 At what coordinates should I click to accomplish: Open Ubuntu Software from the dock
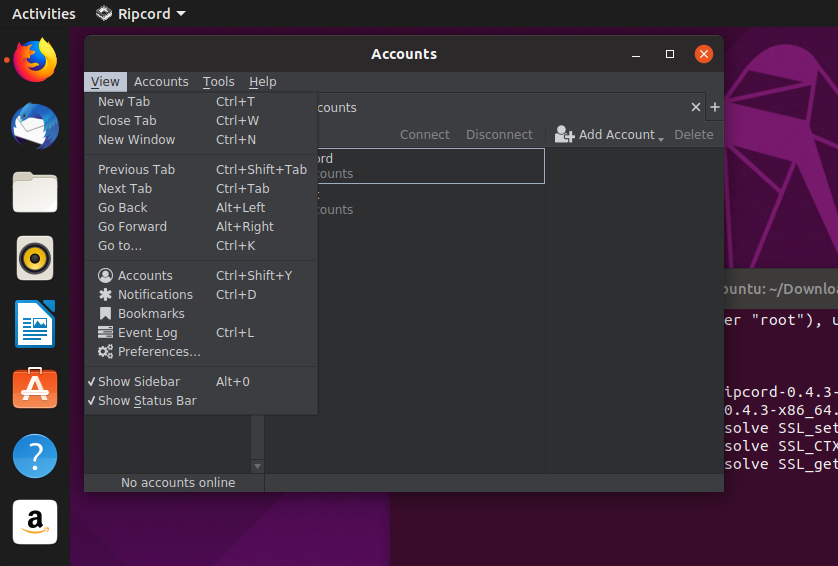pos(35,389)
